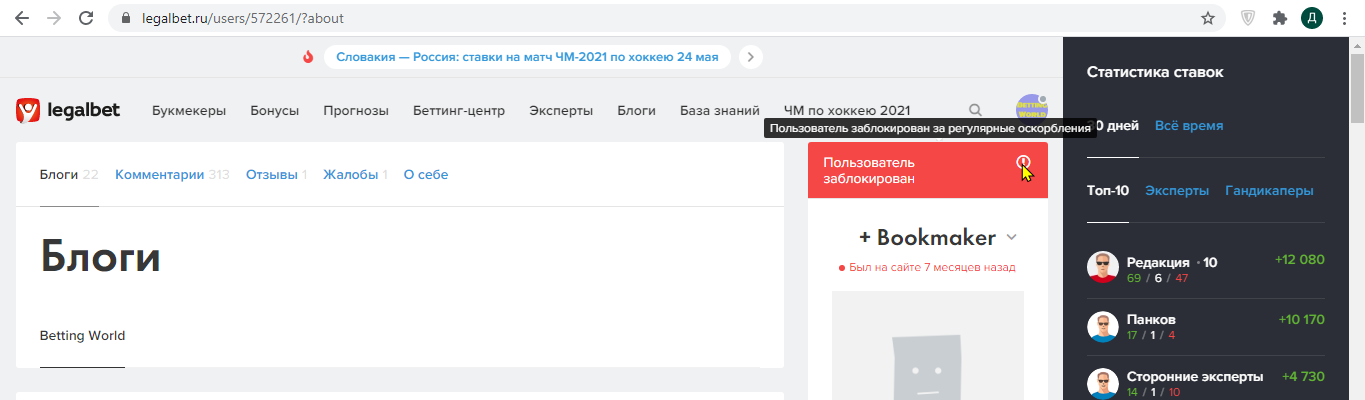Switch statistics to Всё время
This screenshot has height=400, width=1365.
click(x=1188, y=126)
